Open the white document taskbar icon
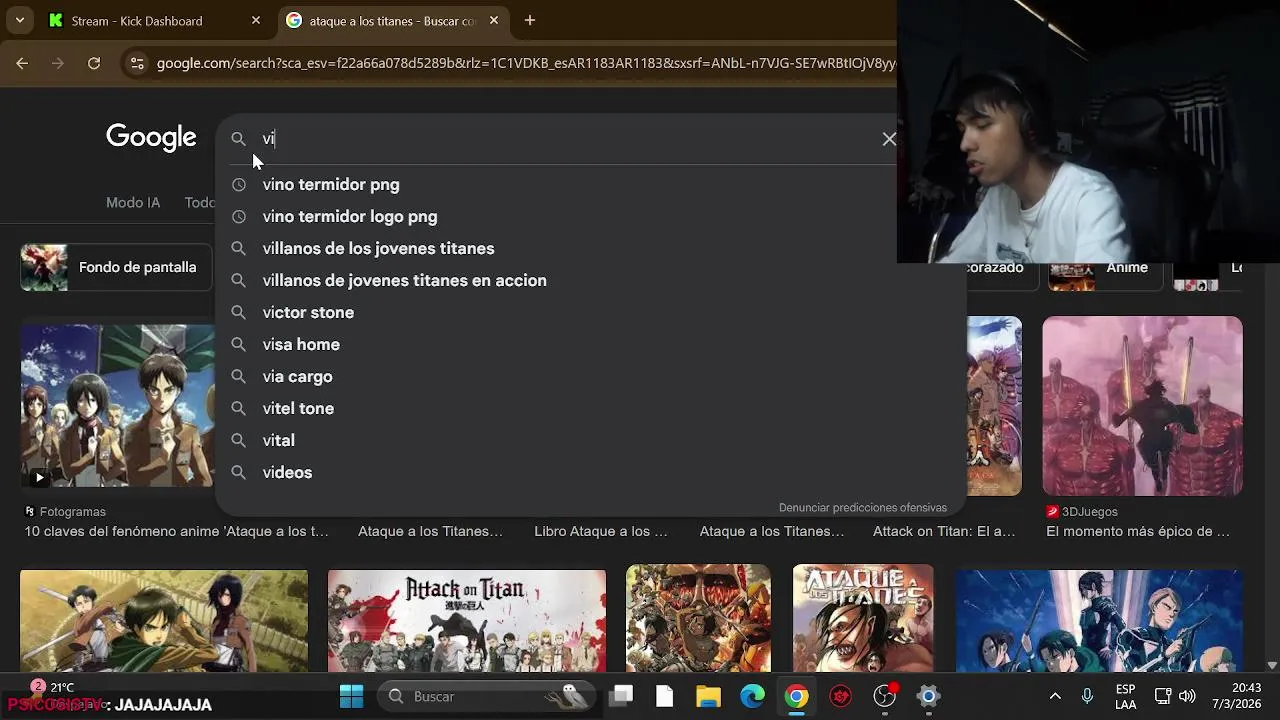The height and width of the screenshot is (720, 1280). tap(665, 696)
